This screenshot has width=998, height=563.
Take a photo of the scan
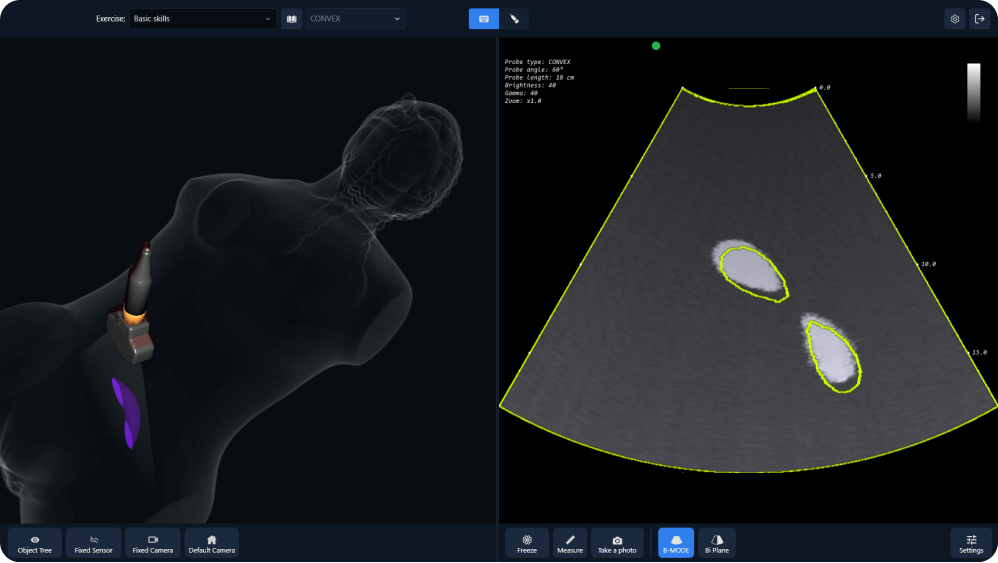pos(617,543)
